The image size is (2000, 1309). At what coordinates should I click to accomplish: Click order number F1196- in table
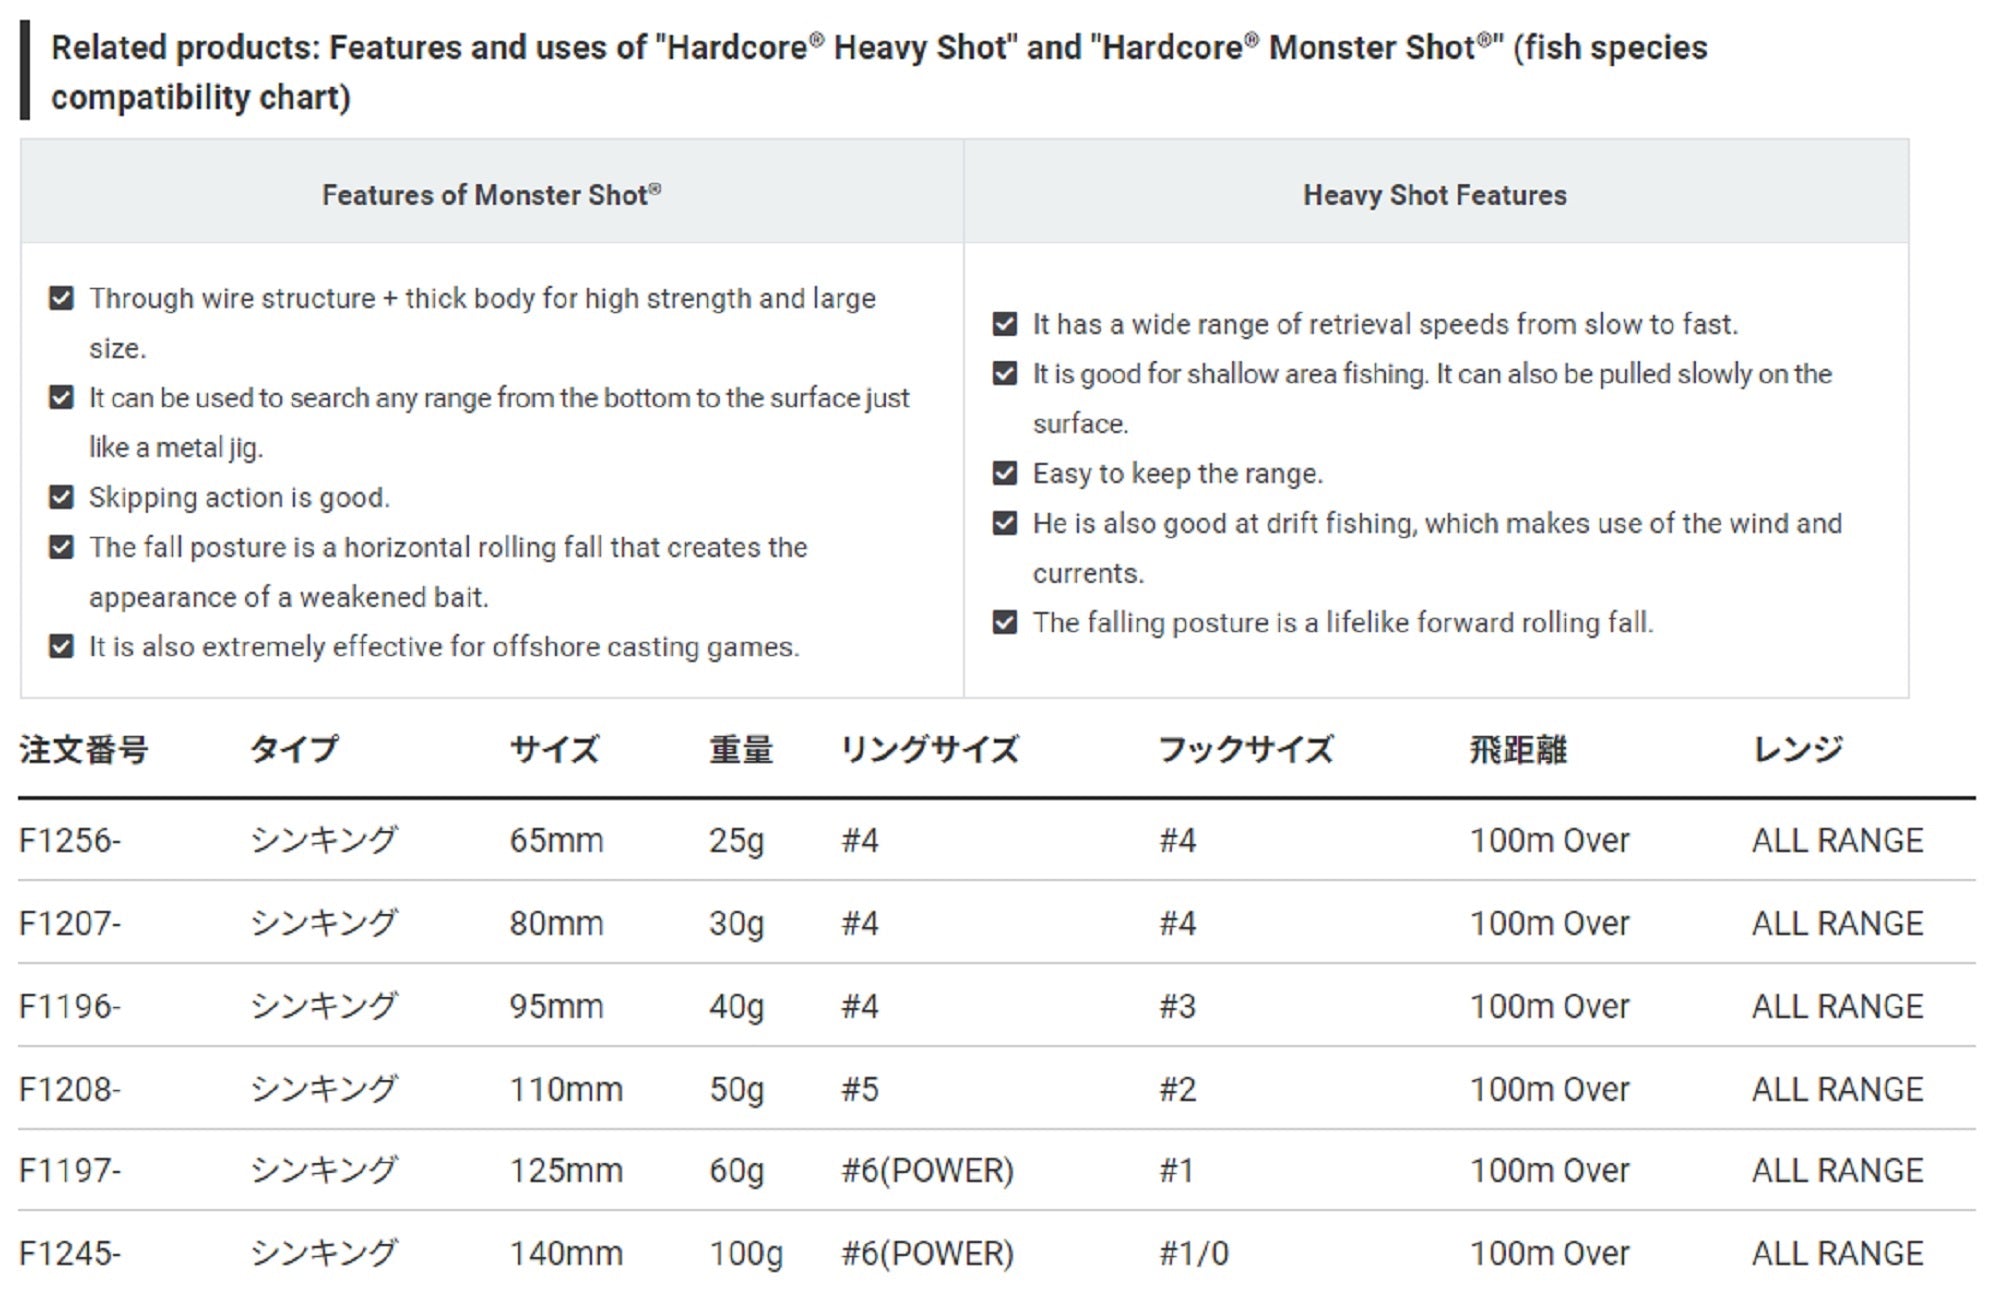coord(70,1007)
